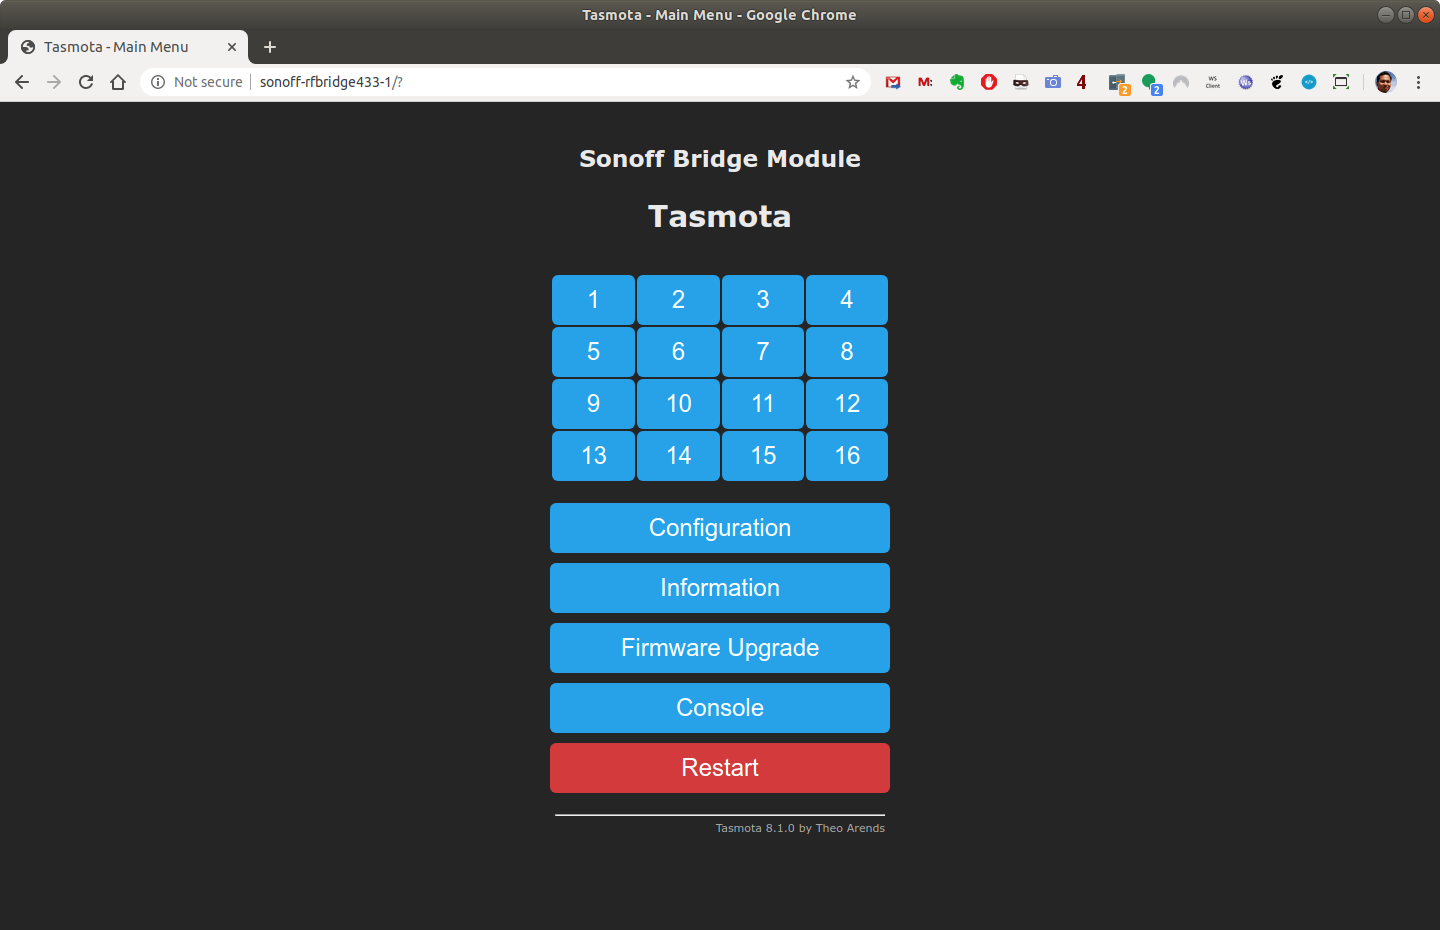1440x930 pixels.
Task: Open the Chrome three-dot menu
Action: point(1418,82)
